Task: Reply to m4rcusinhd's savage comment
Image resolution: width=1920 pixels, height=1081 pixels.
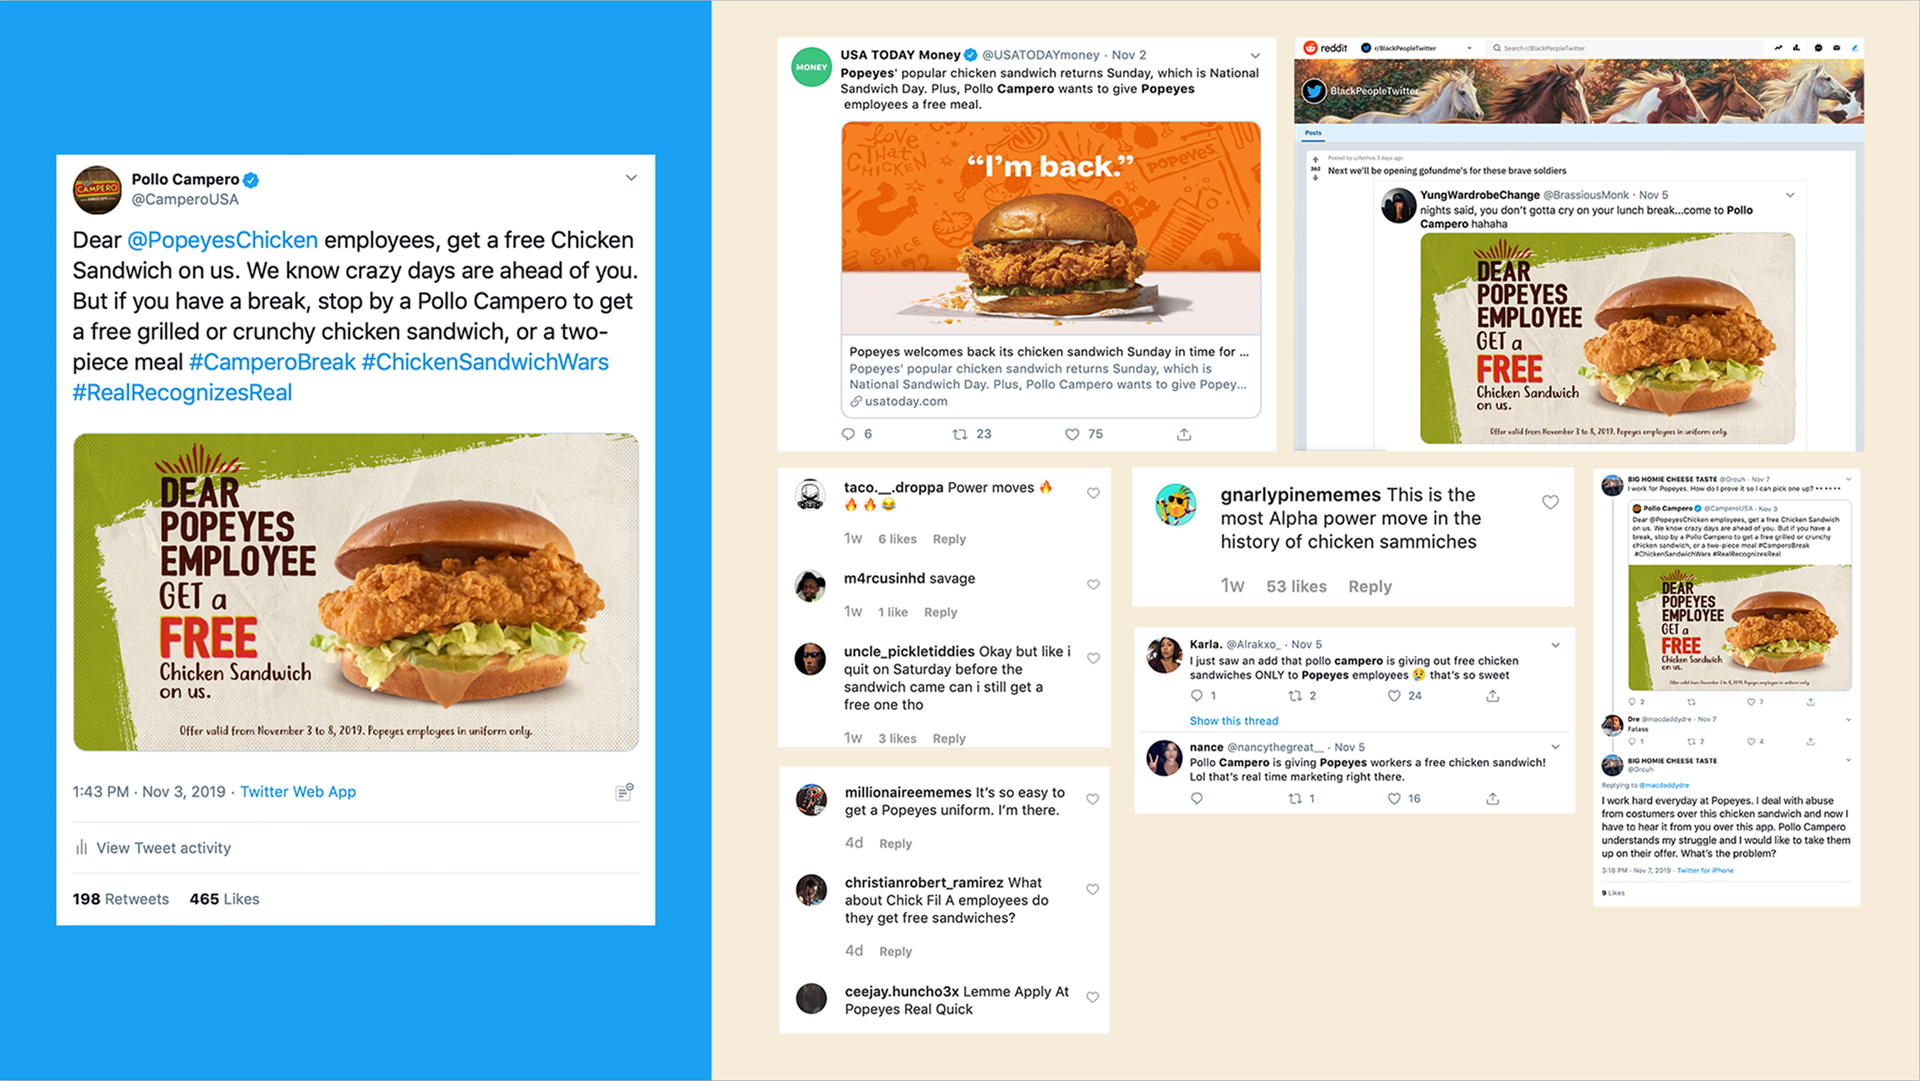Action: [x=940, y=612]
